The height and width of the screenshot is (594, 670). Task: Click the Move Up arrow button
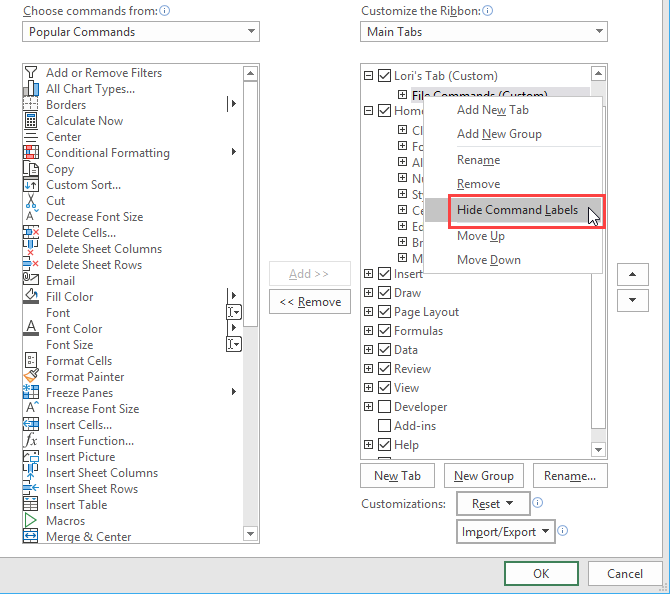coord(632,275)
